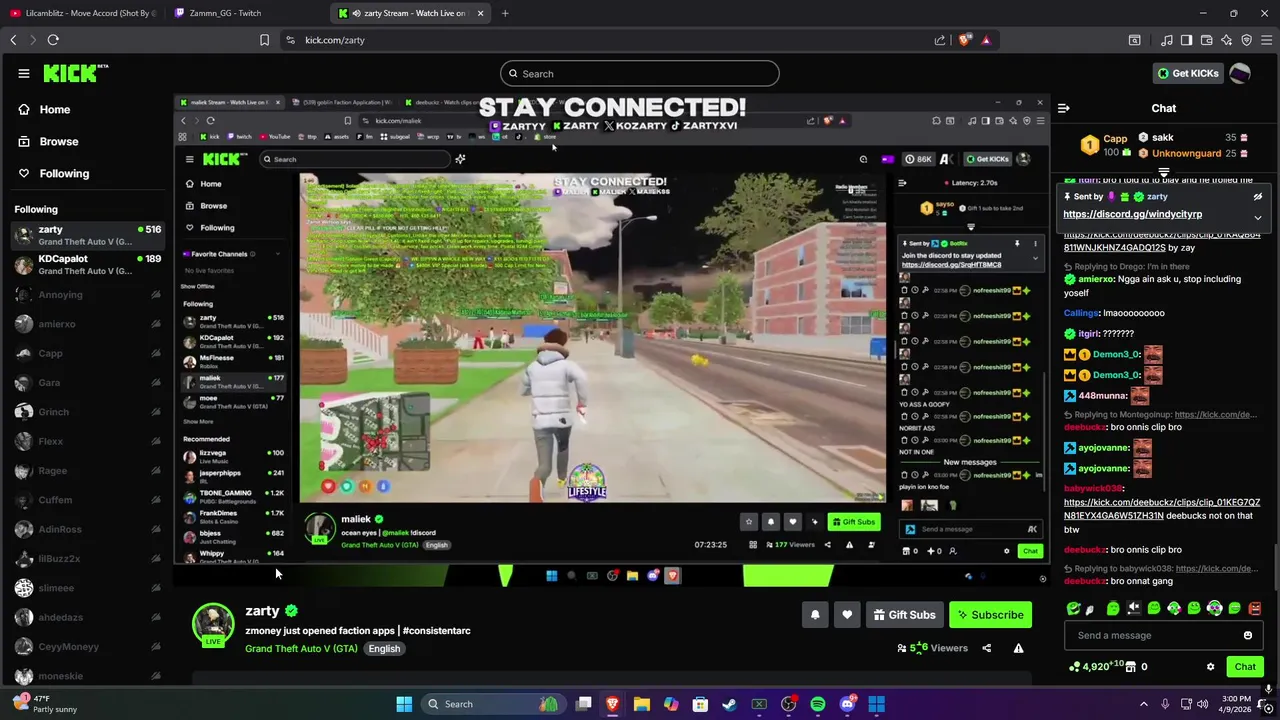Screen dimensions: 1280x720
Task: Show hidden system tray icons
Action: pos(1144,704)
